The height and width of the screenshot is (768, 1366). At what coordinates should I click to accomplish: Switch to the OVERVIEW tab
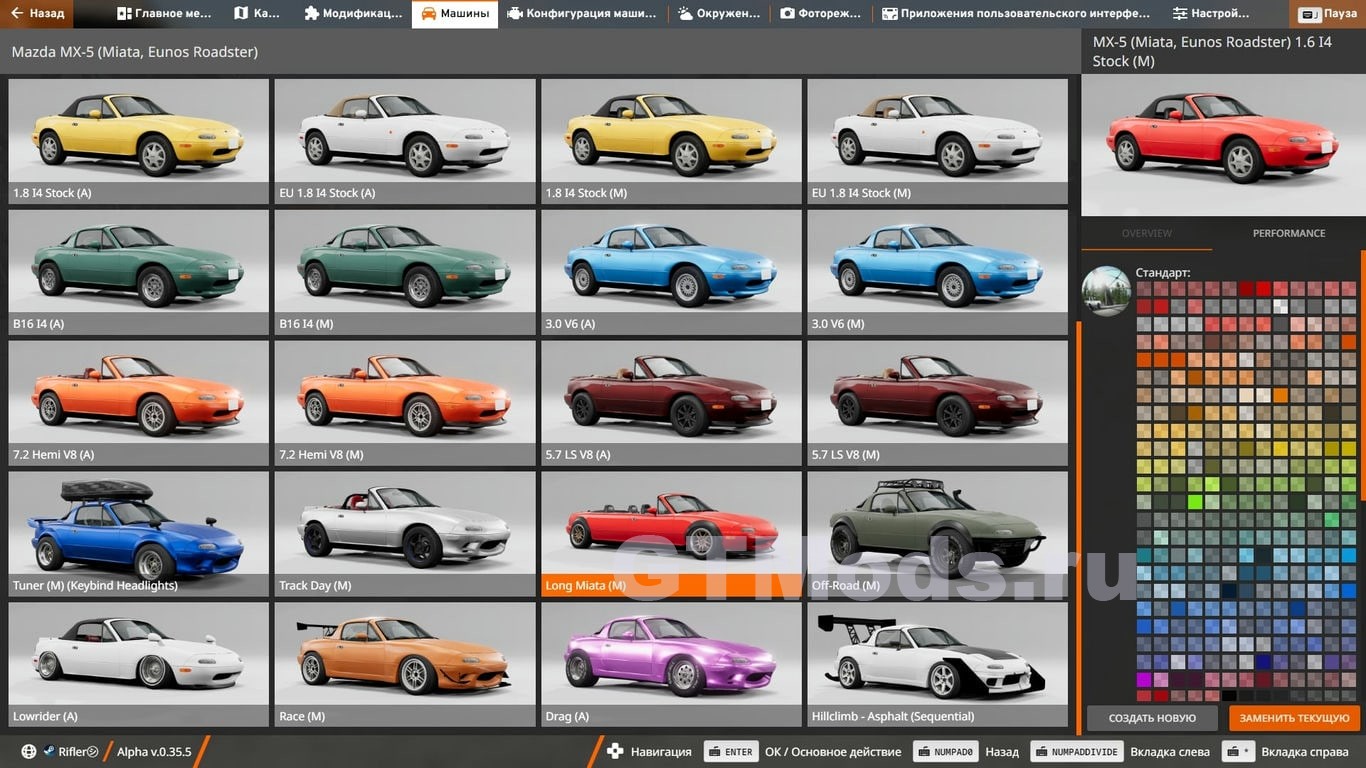pos(1146,233)
